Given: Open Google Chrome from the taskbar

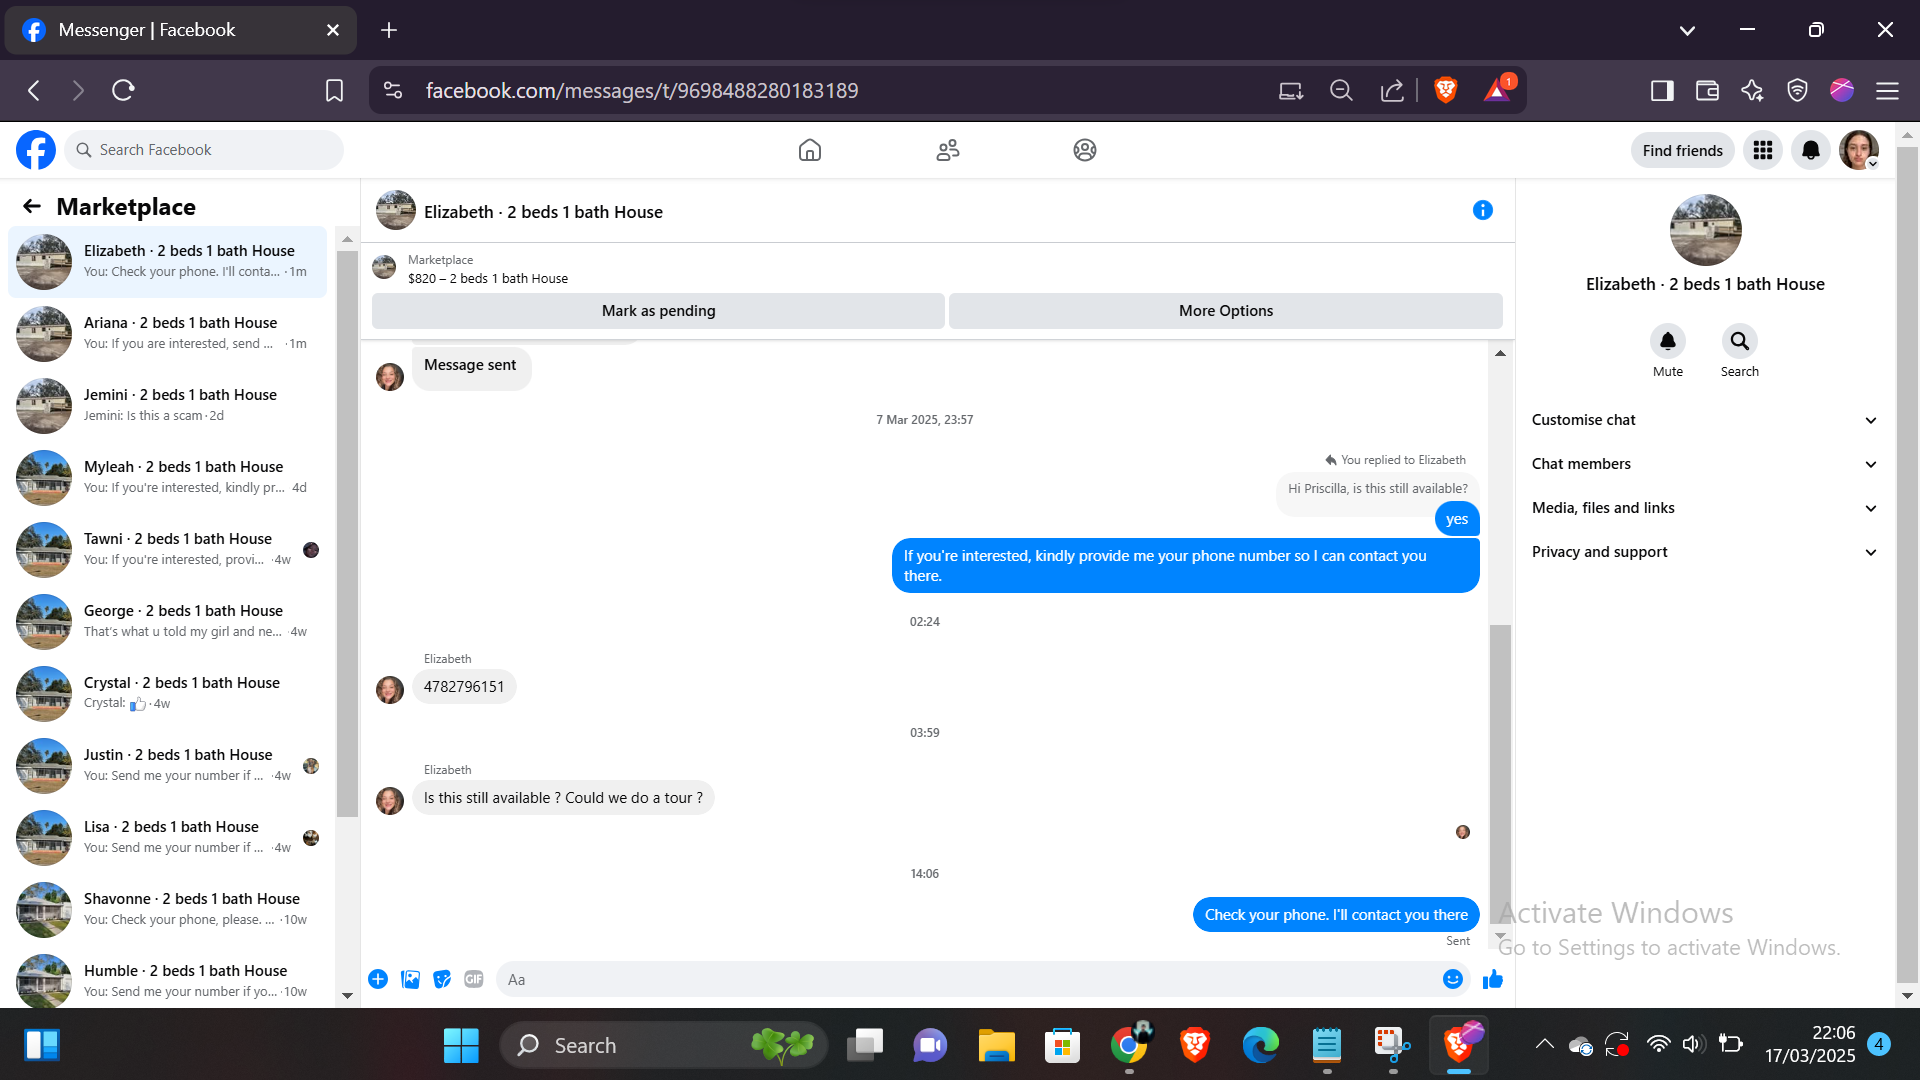Looking at the screenshot, I should coord(1129,1045).
